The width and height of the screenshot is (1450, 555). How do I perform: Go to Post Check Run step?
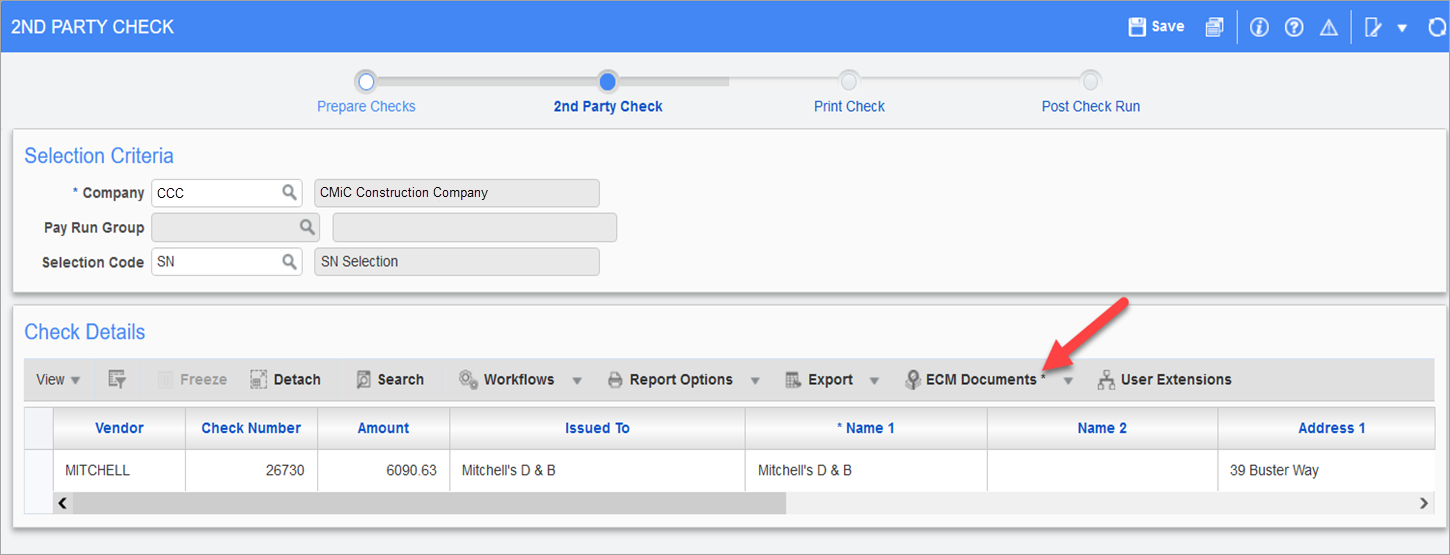[x=1091, y=106]
